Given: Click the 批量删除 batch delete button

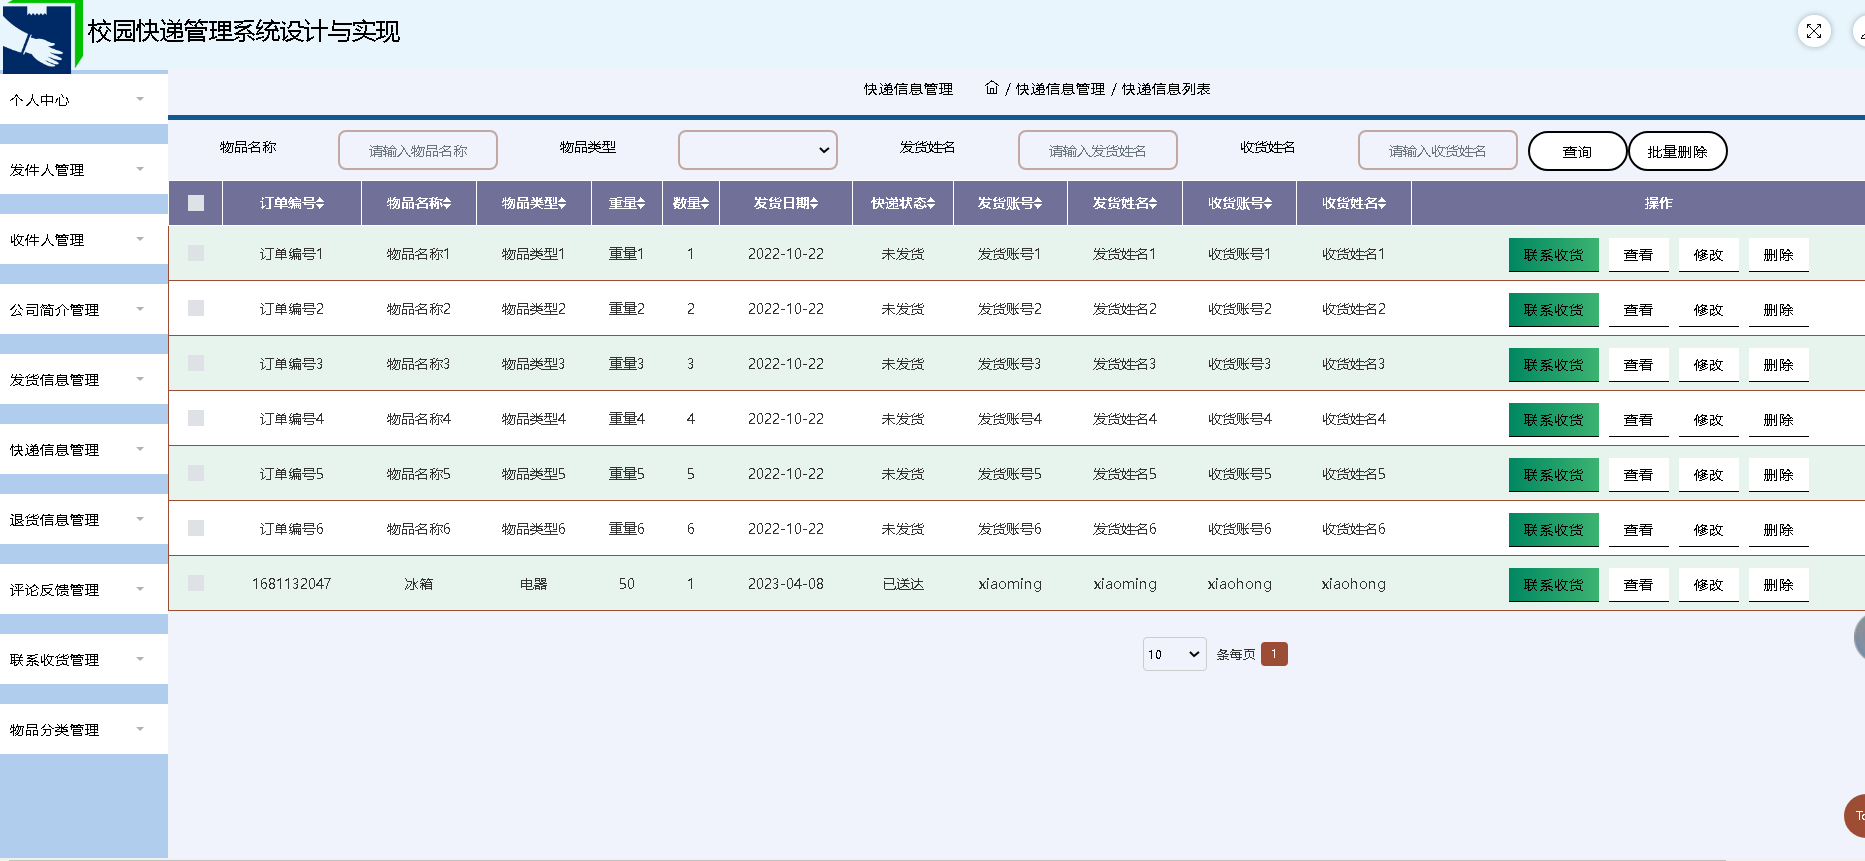Looking at the screenshot, I should (x=1677, y=151).
